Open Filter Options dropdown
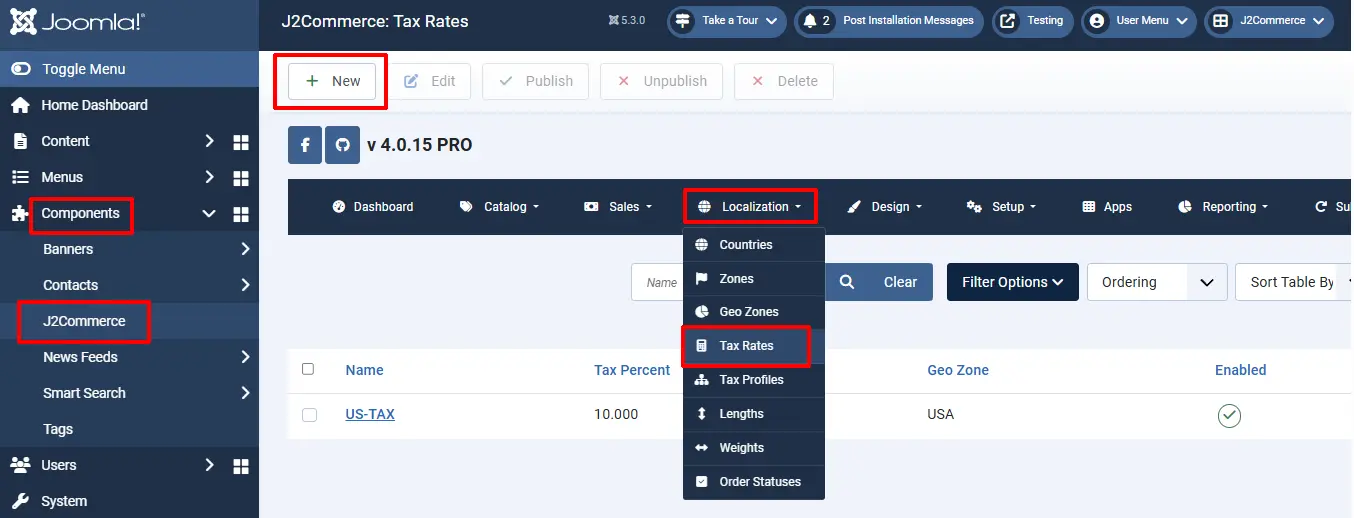The height and width of the screenshot is (518, 1354). point(1012,282)
